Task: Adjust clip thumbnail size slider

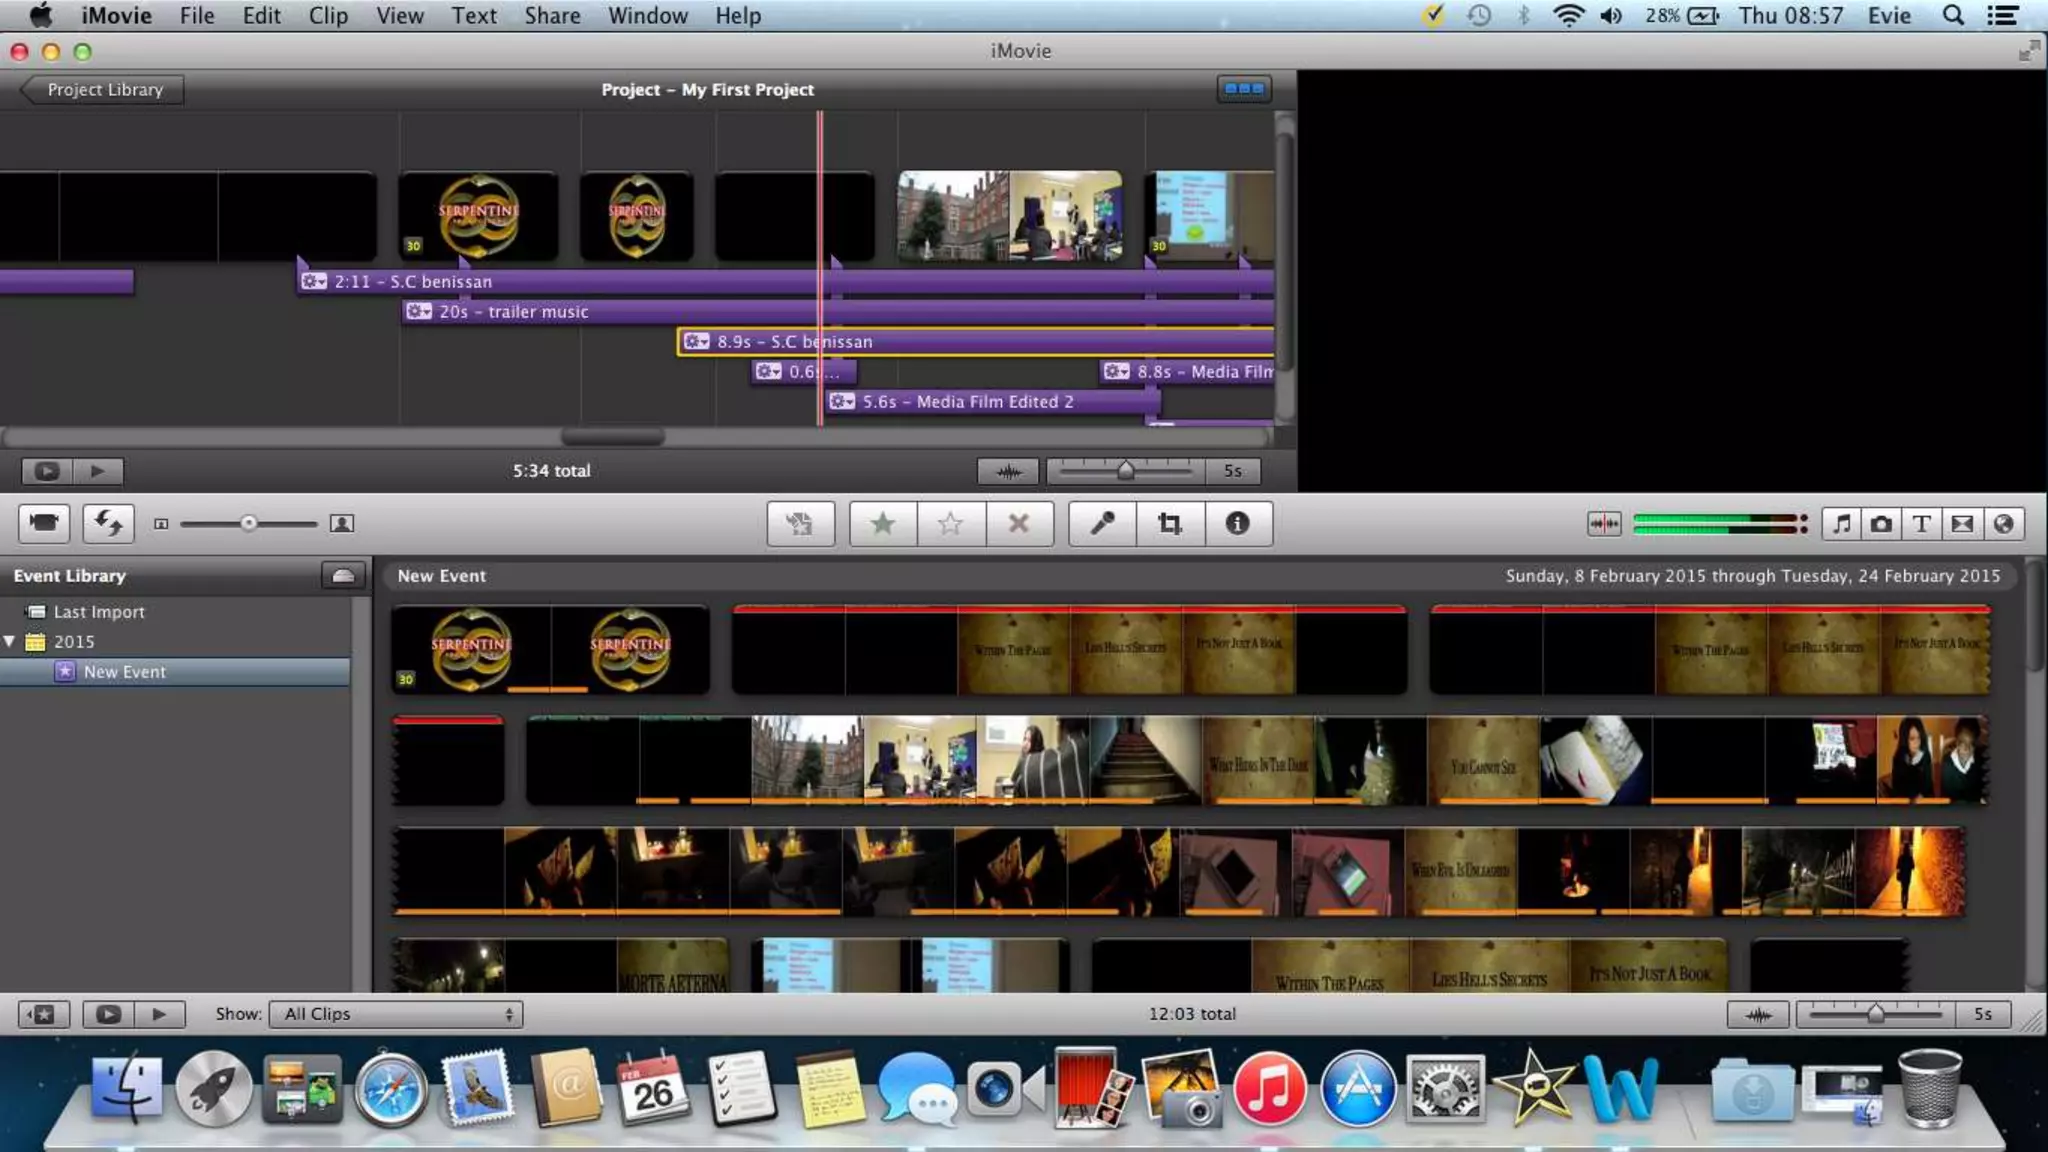Action: pos(249,523)
